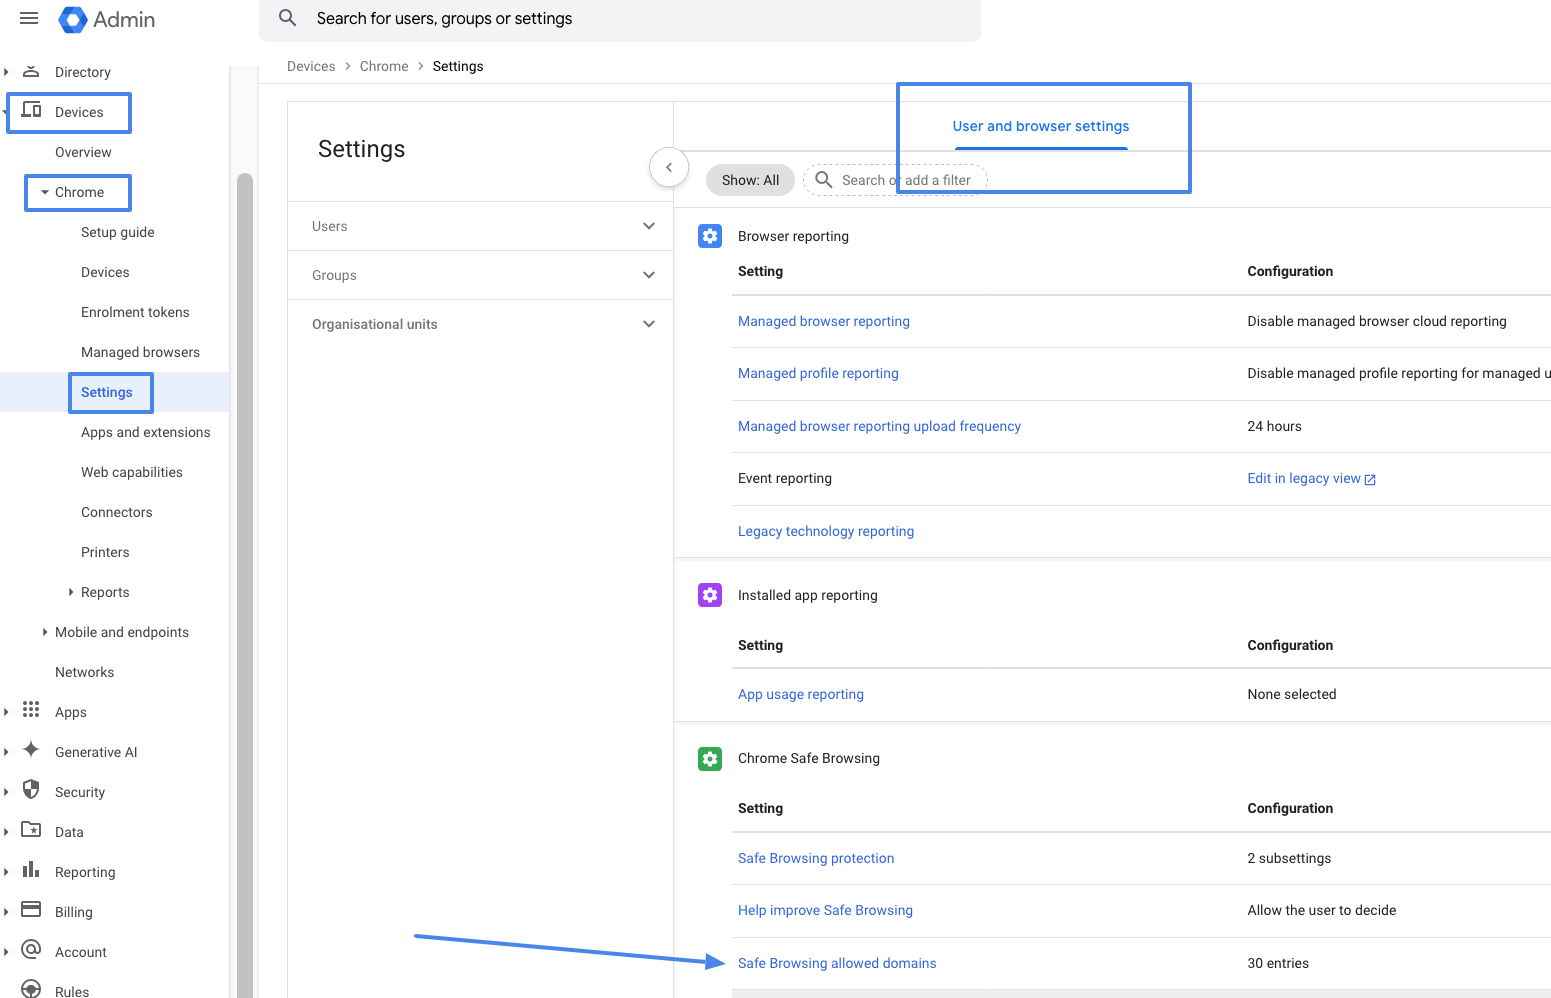This screenshot has height=998, width=1551.
Task: Click the Data folder icon
Action: [x=31, y=830]
